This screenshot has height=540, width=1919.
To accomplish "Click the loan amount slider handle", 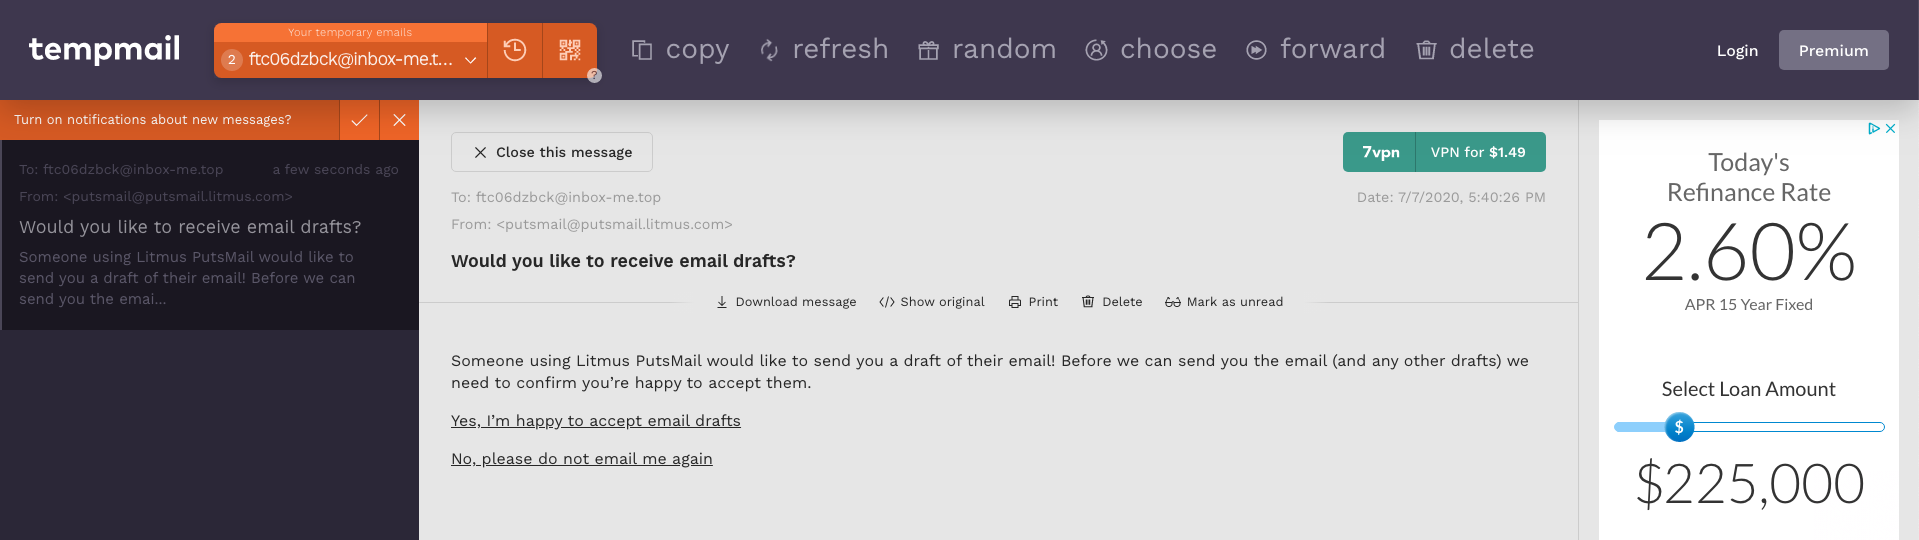I will pos(1679,427).
